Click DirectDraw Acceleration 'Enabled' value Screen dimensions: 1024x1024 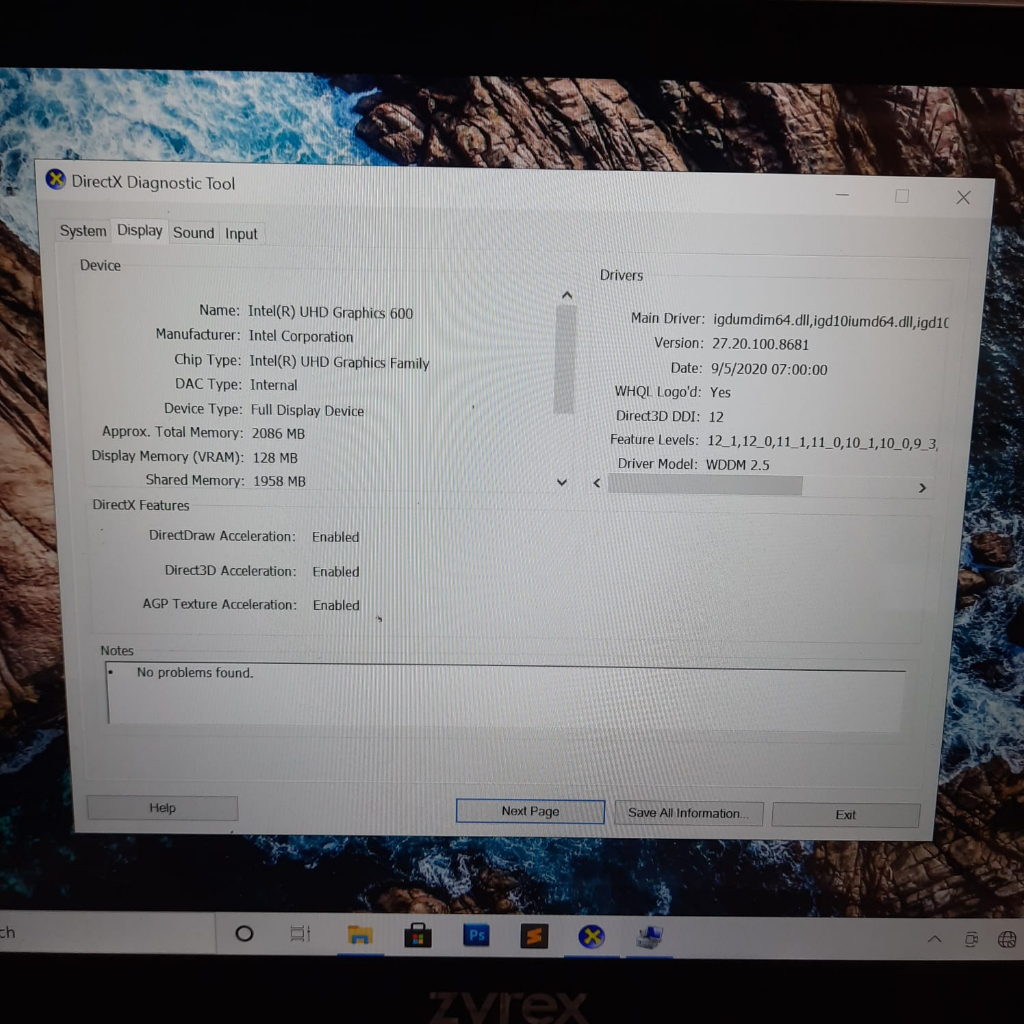tap(335, 537)
